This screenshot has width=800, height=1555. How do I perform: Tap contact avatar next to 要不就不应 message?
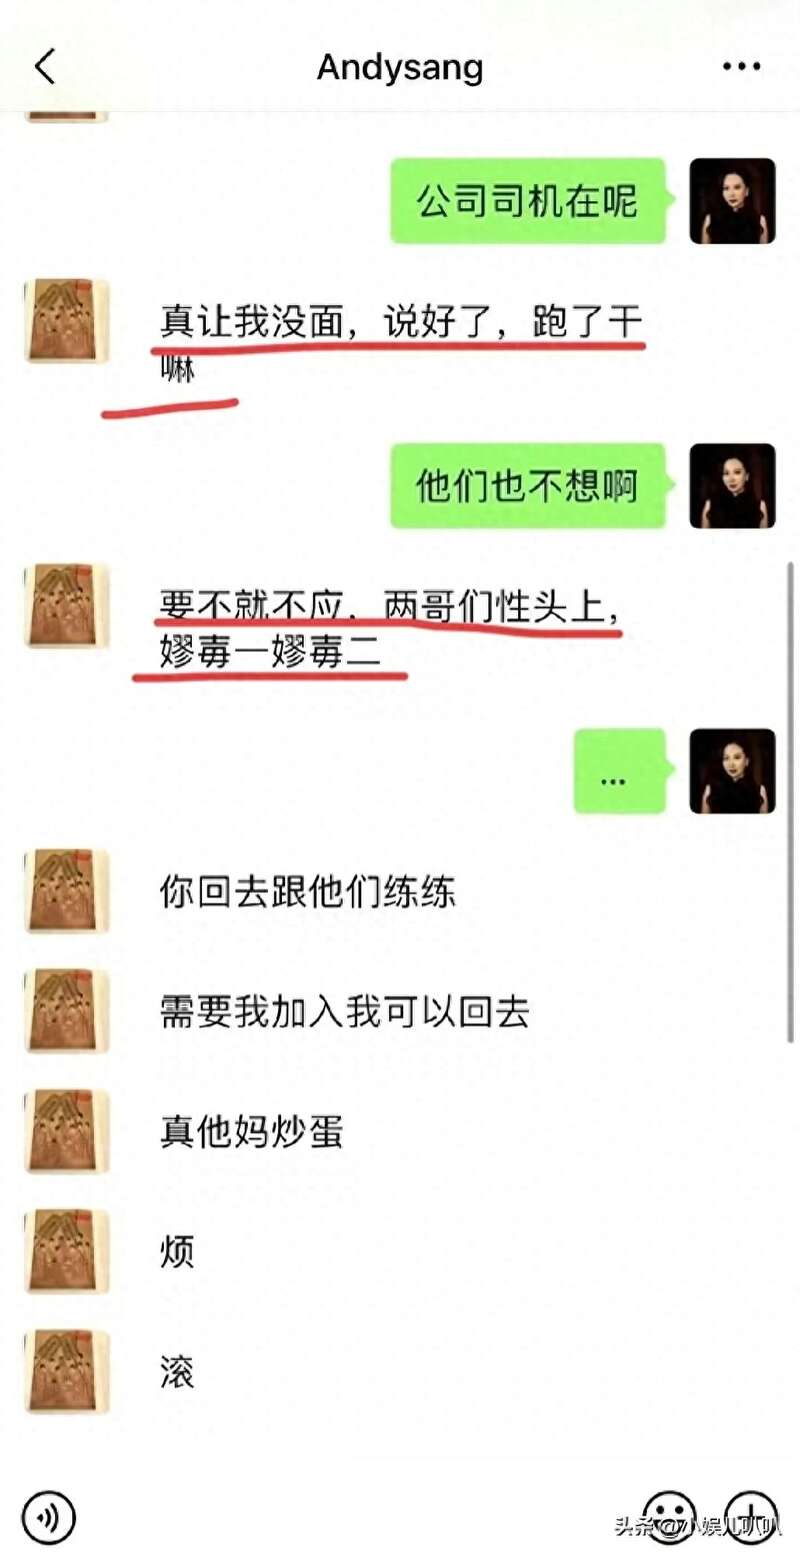tap(67, 605)
